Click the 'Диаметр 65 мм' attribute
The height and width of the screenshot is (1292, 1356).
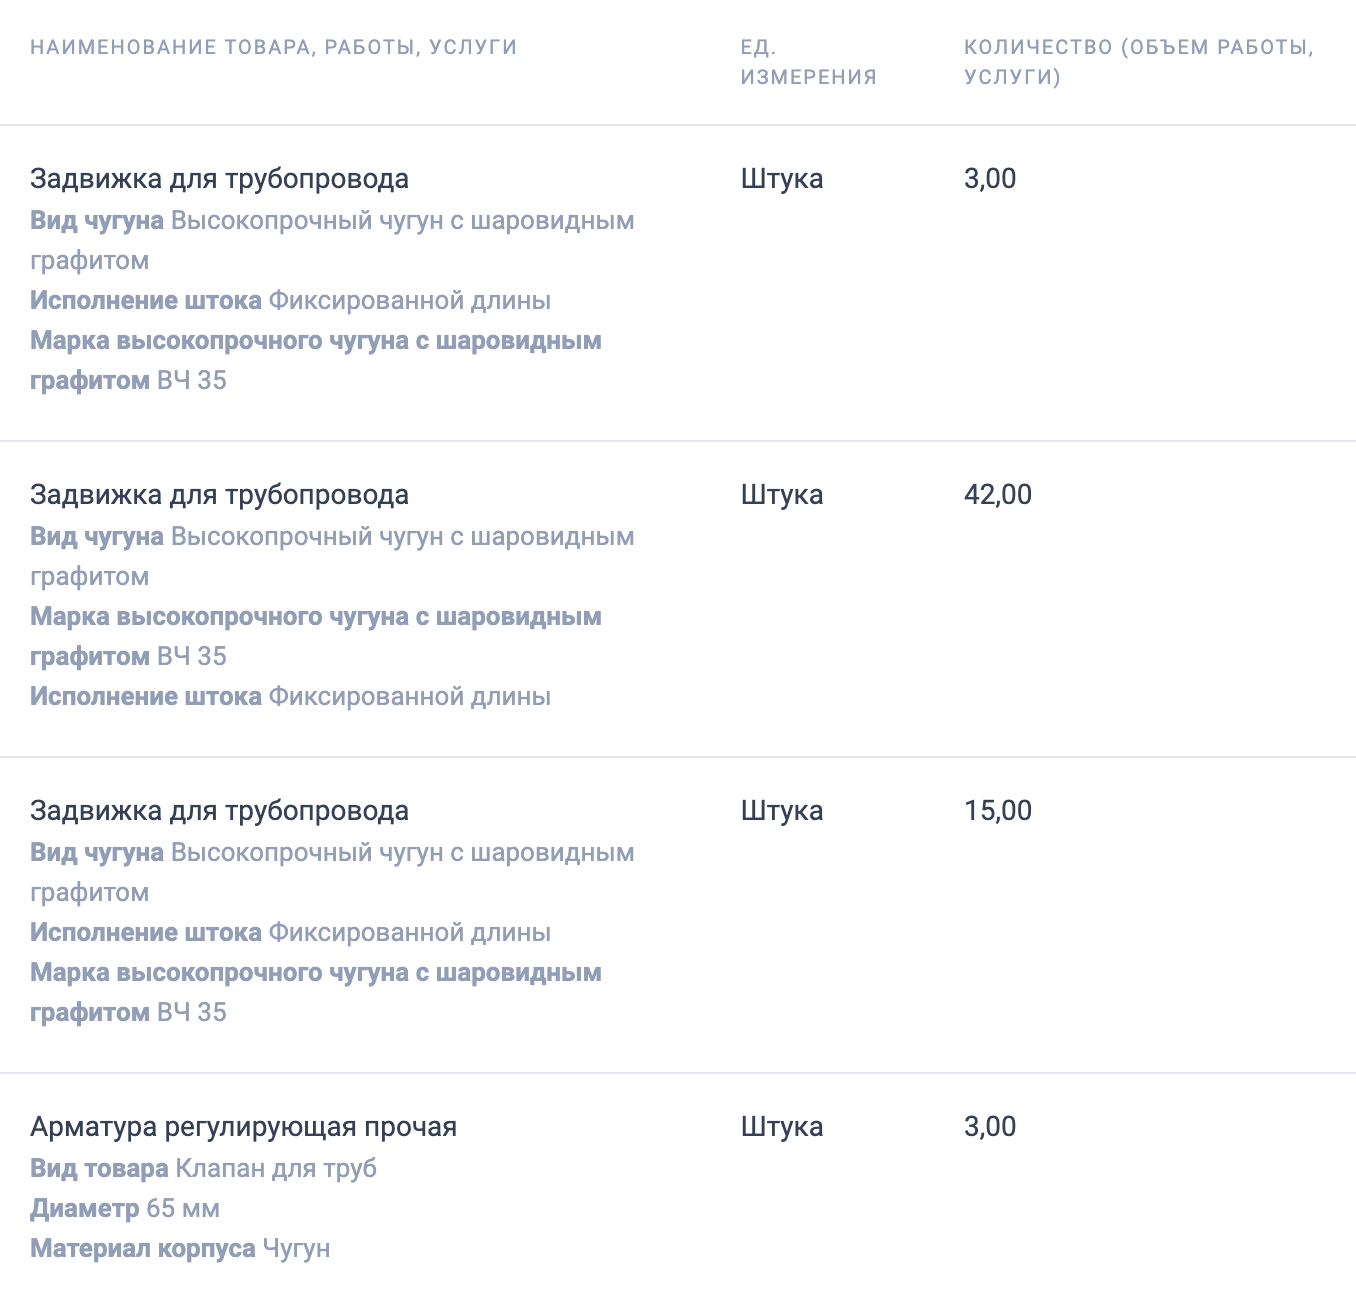(125, 1208)
